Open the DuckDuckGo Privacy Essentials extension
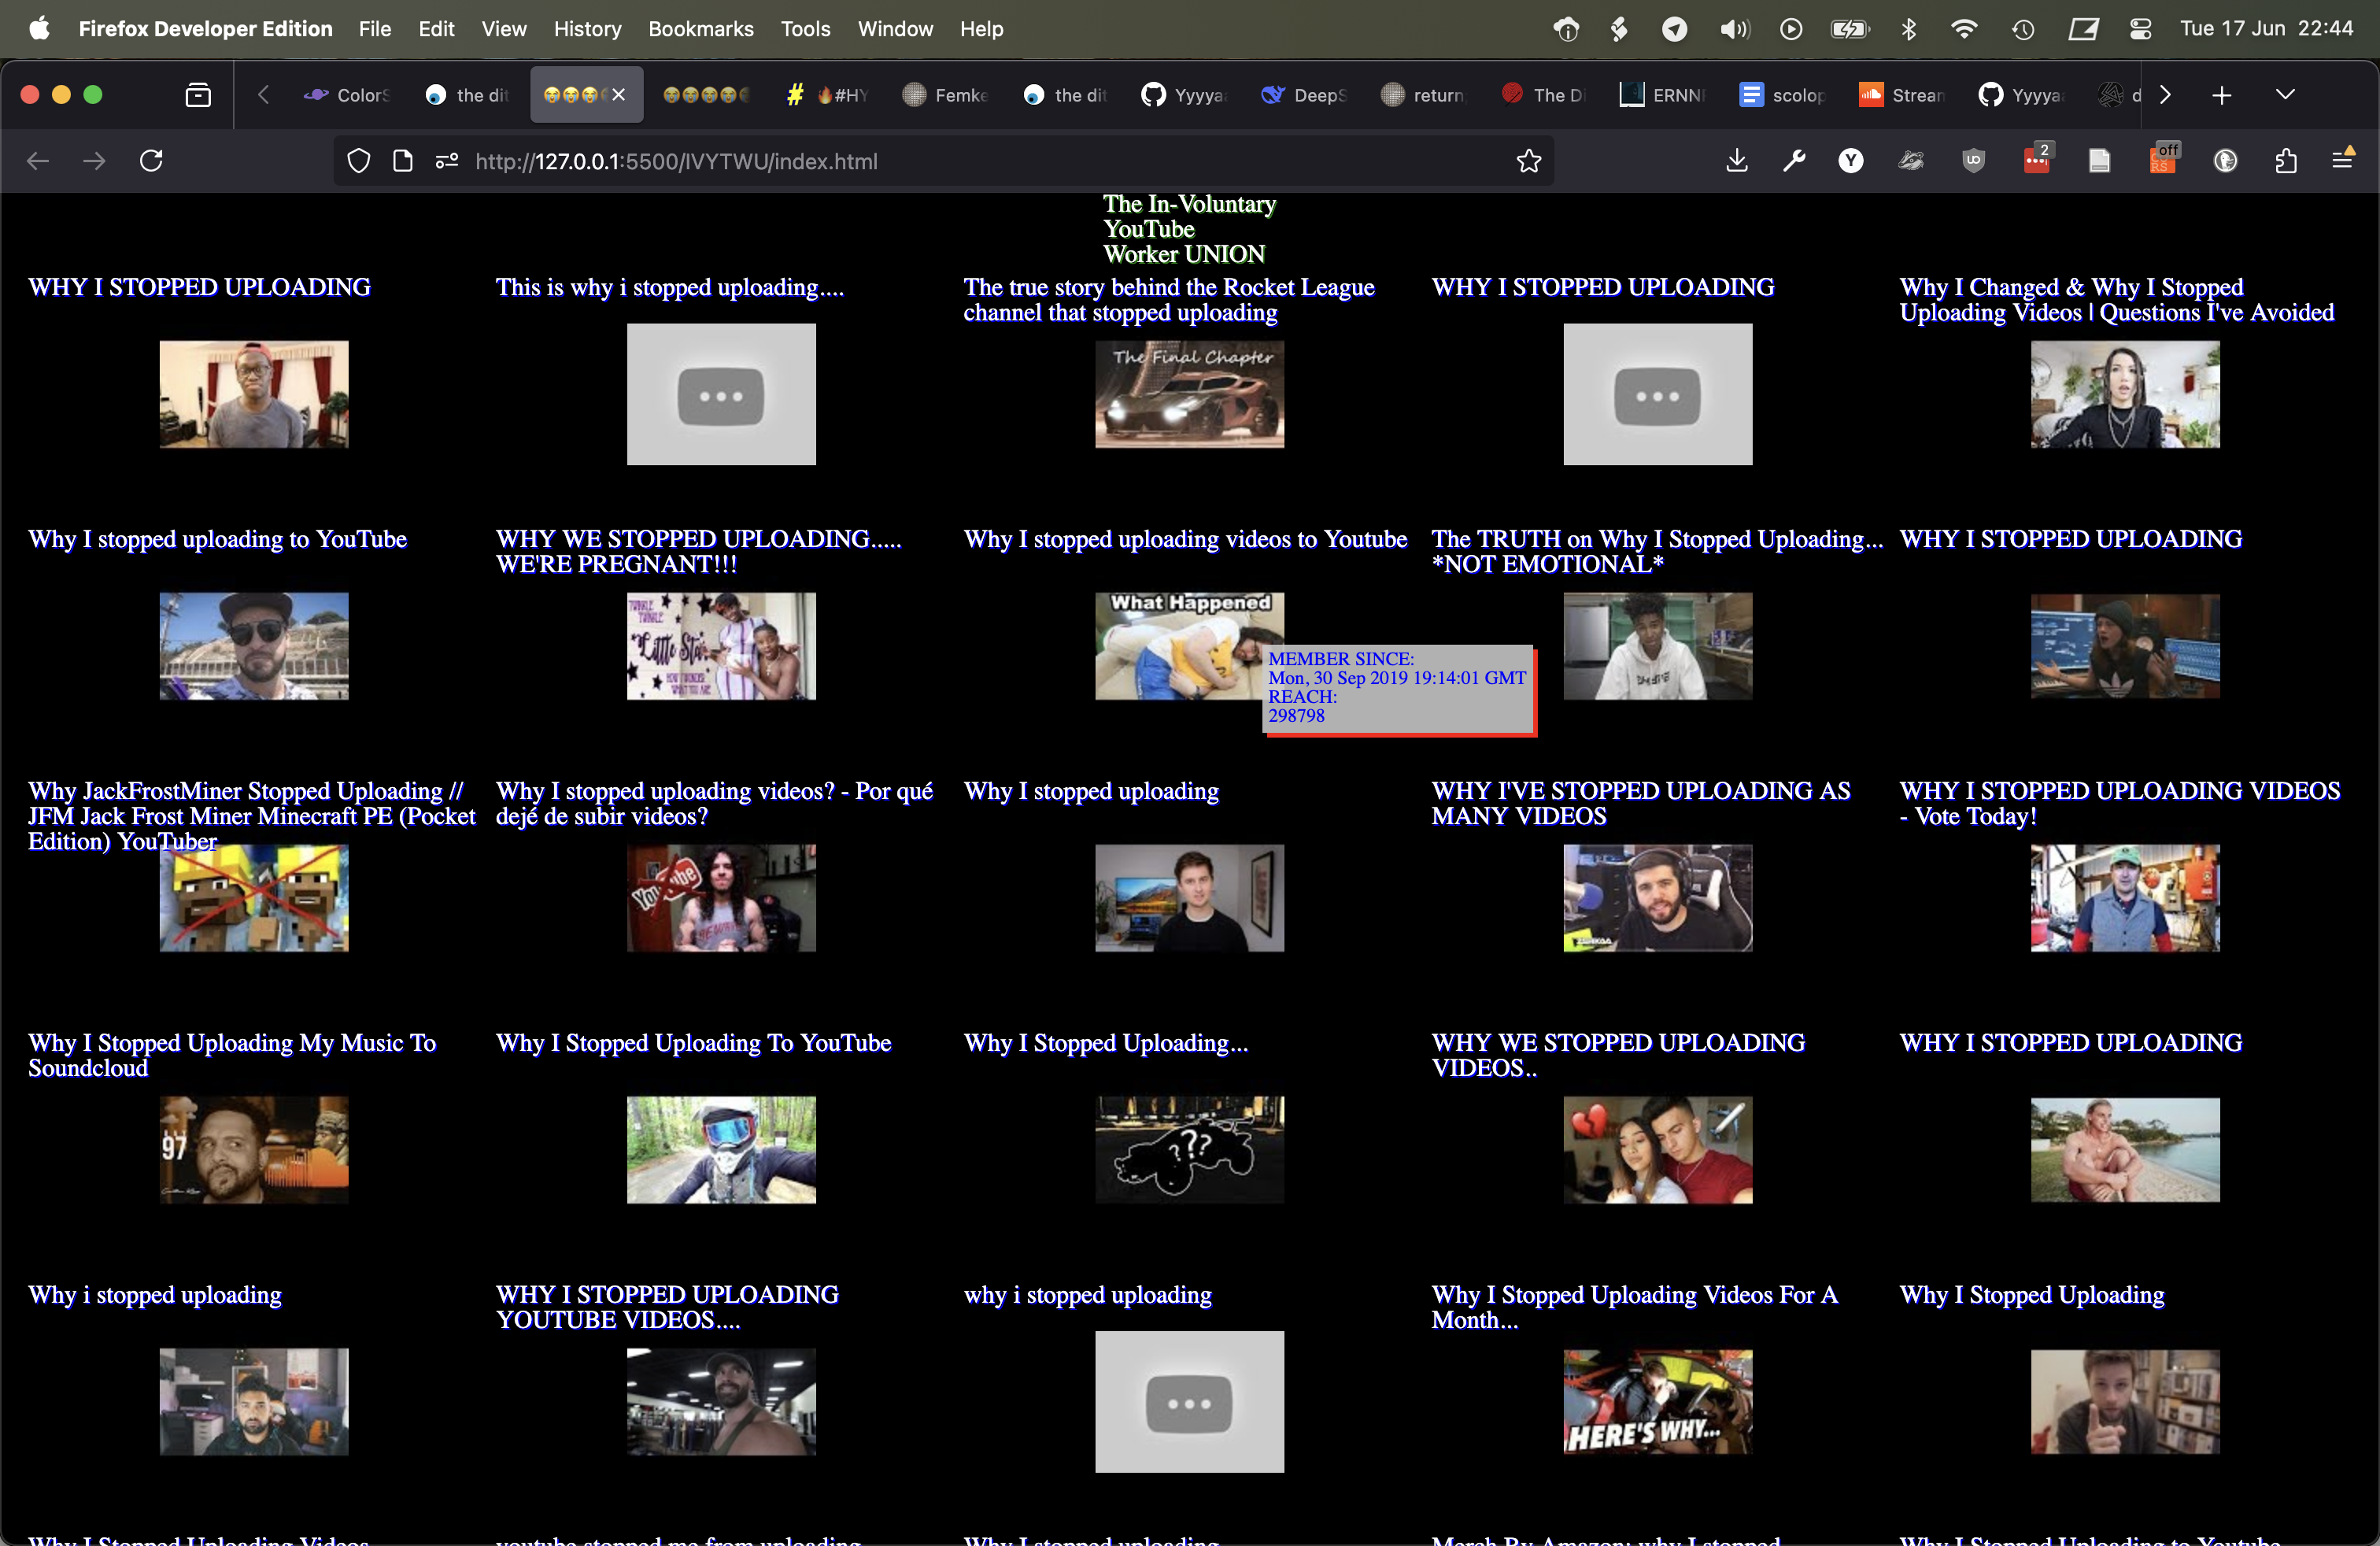 [2226, 160]
